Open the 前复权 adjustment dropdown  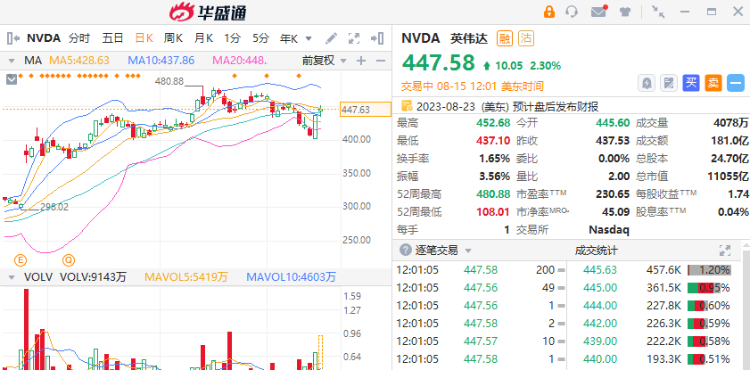pos(324,60)
